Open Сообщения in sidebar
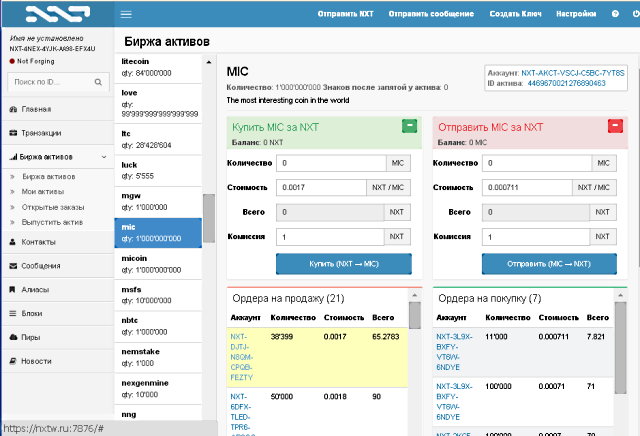This screenshot has width=640, height=436. (x=41, y=265)
